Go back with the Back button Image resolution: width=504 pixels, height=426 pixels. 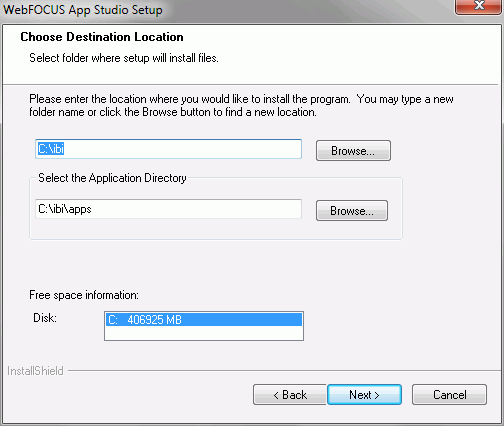(x=290, y=395)
